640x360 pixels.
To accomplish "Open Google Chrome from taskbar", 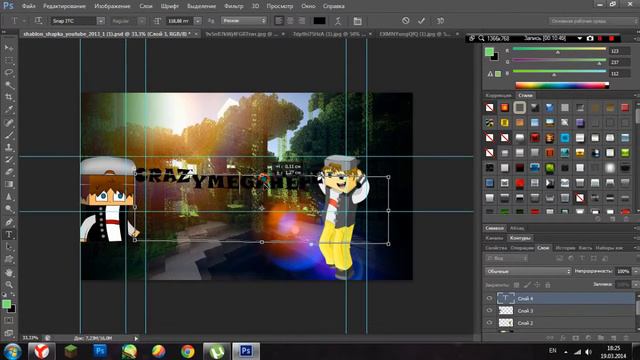I will coord(188,351).
